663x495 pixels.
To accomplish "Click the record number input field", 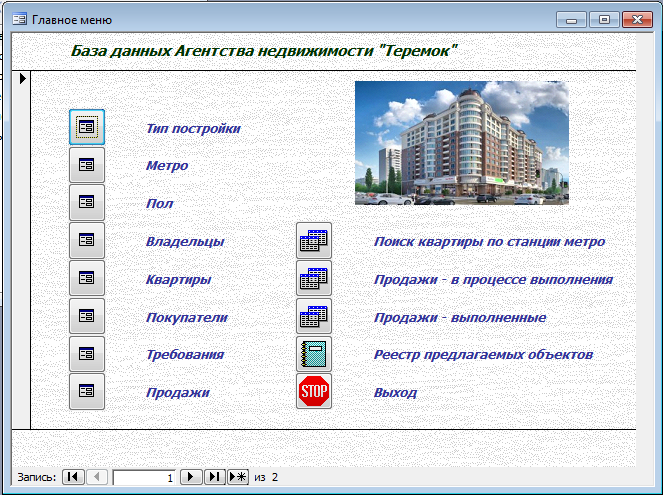I will pyautogui.click(x=143, y=477).
